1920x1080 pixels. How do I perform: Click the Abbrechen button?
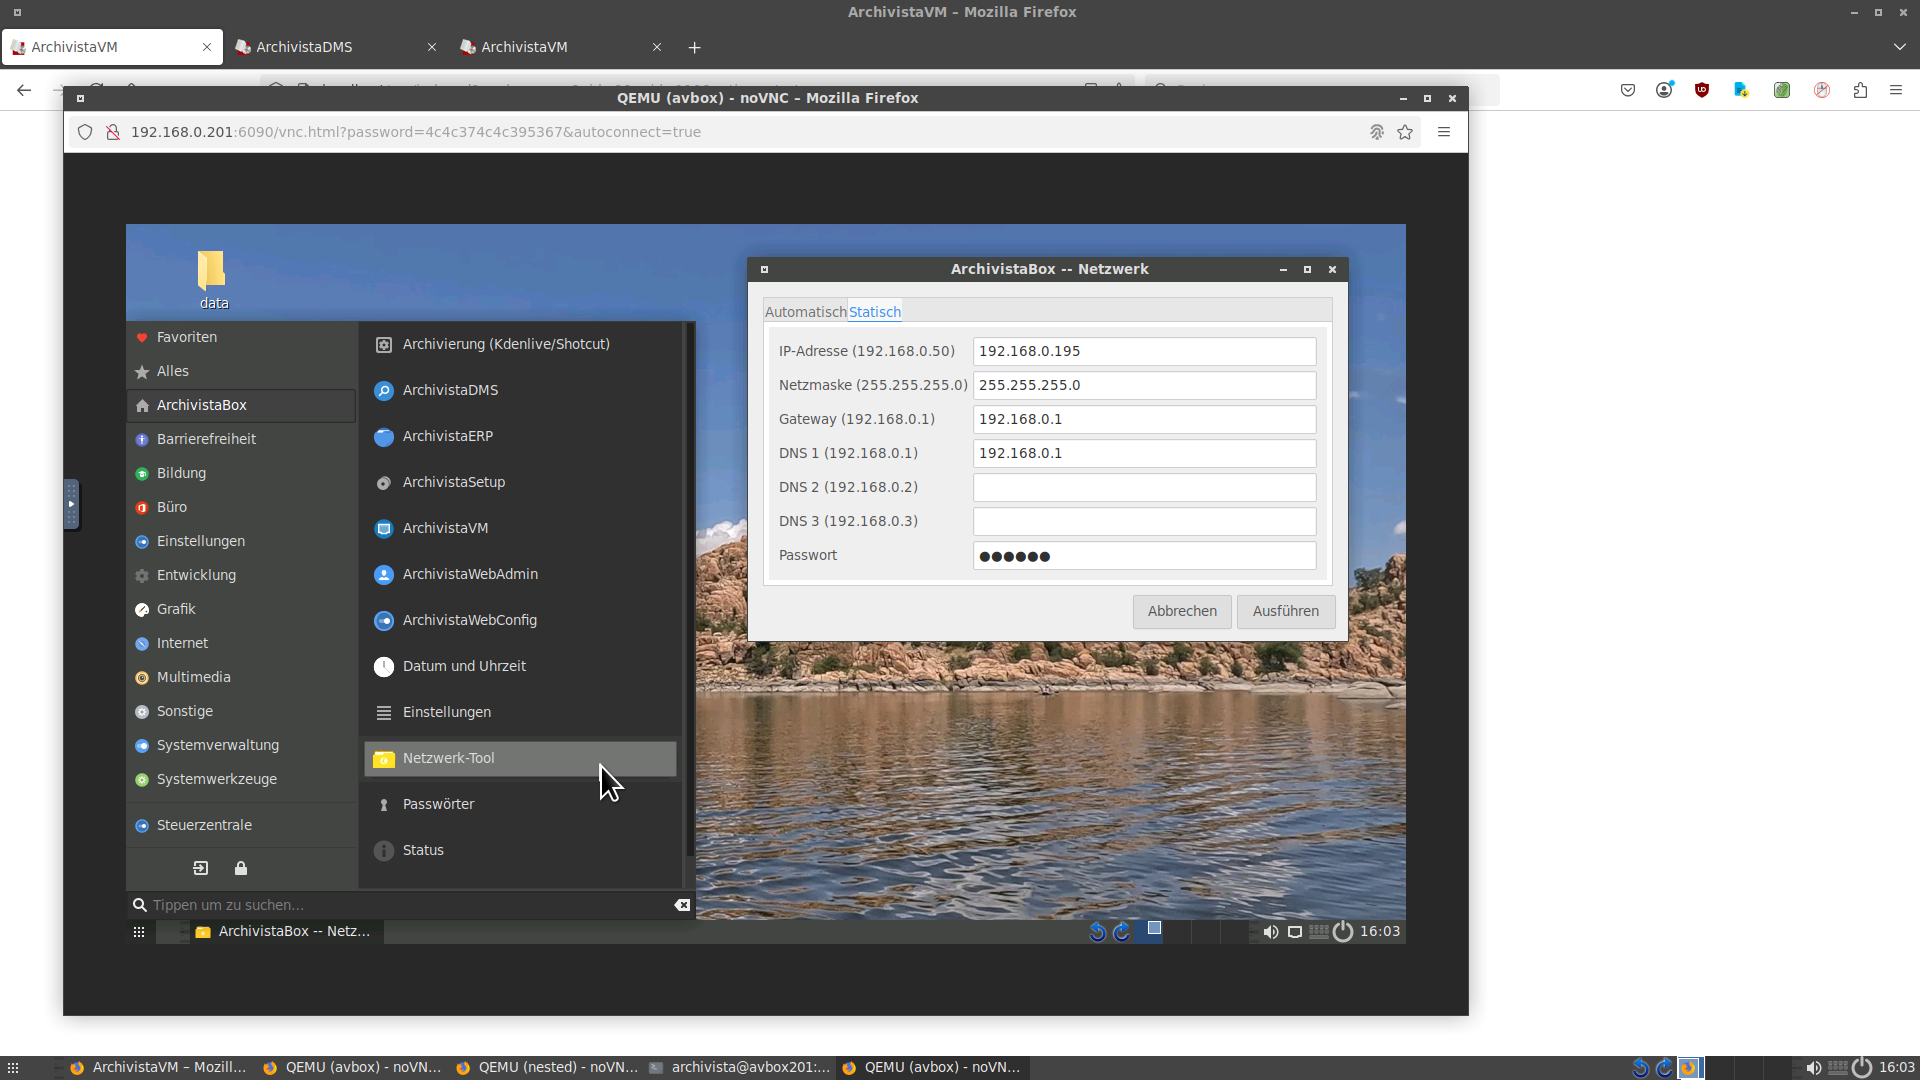coord(1181,611)
